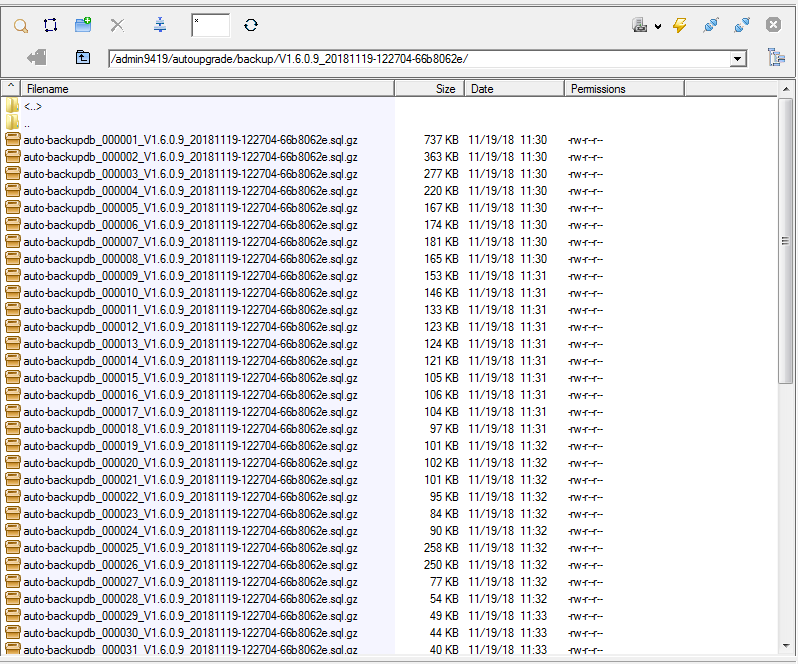Image resolution: width=798 pixels, height=664 pixels.
Task: Select file auto-backupdb_000003 sql.gz
Action: [x=190, y=174]
